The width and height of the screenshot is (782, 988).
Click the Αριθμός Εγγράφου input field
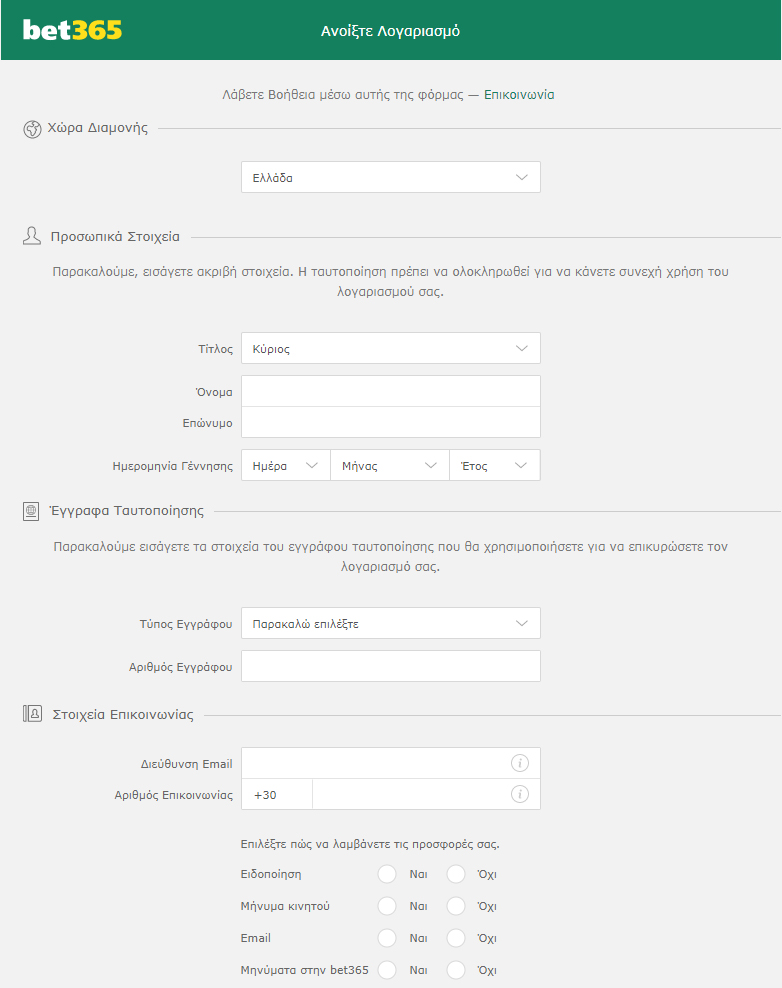coord(390,667)
